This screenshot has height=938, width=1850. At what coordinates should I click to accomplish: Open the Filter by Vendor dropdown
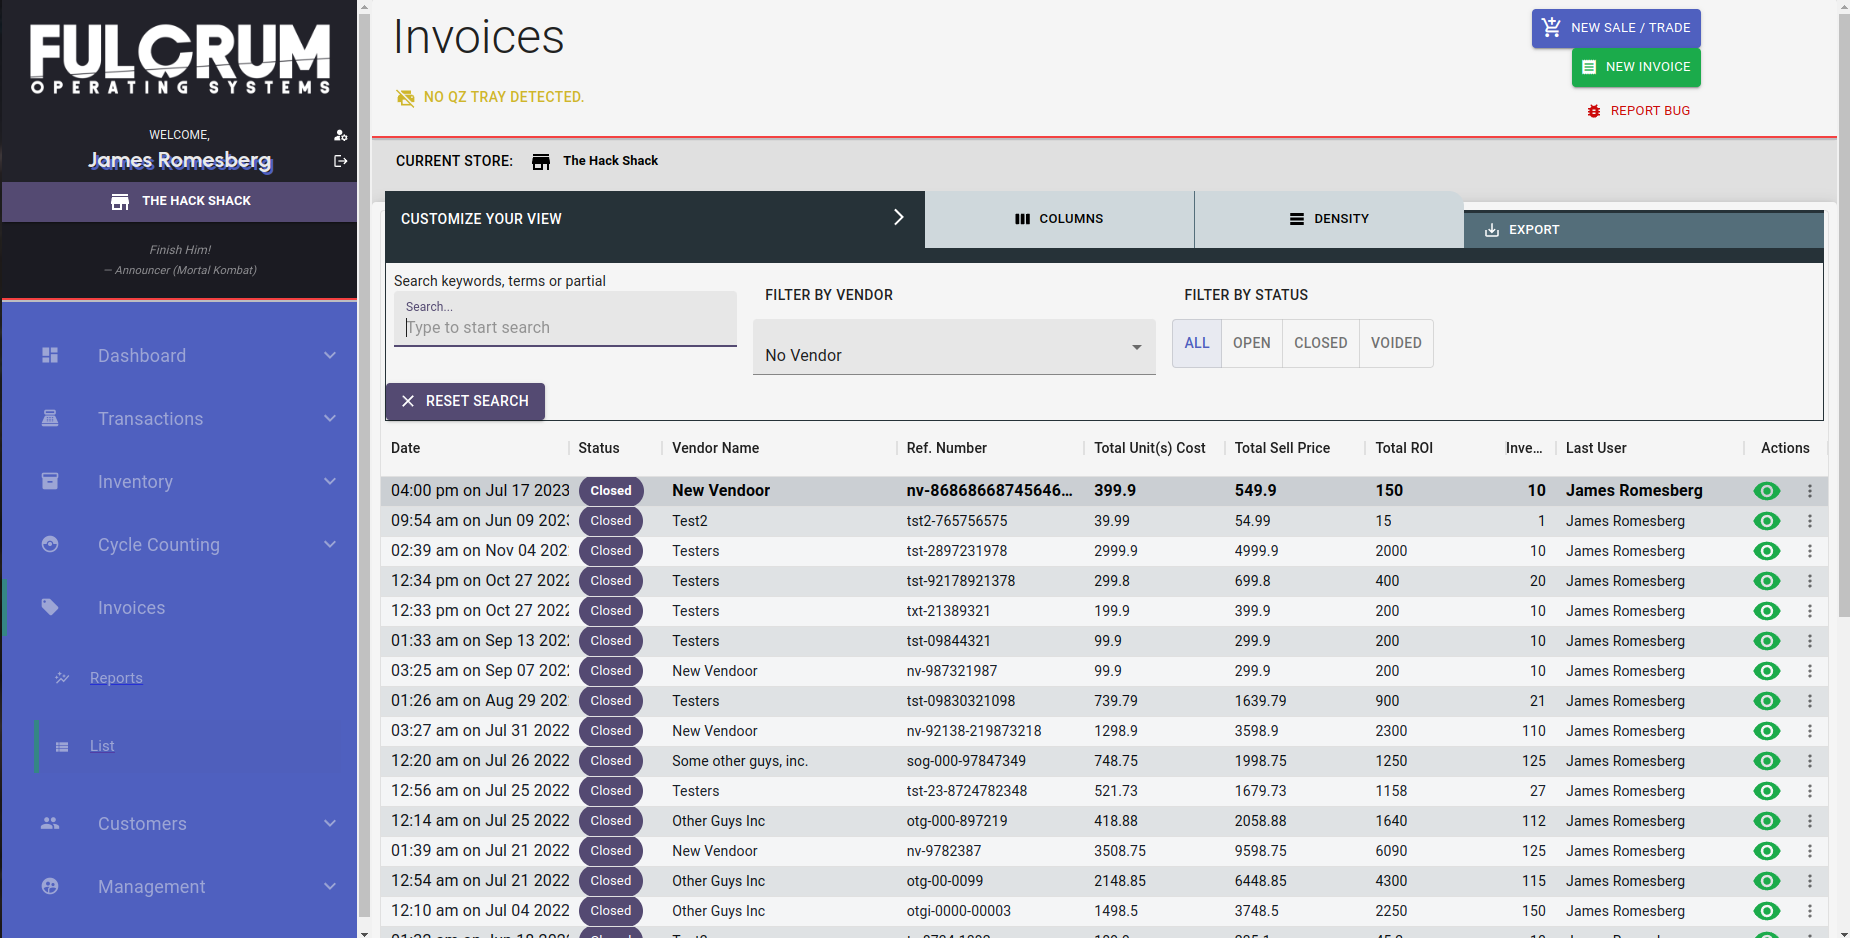click(953, 348)
